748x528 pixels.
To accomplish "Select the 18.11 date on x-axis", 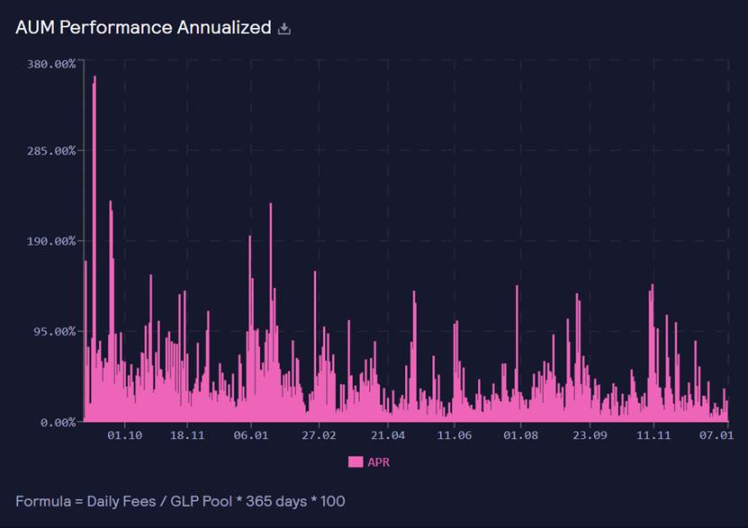I will pos(187,435).
